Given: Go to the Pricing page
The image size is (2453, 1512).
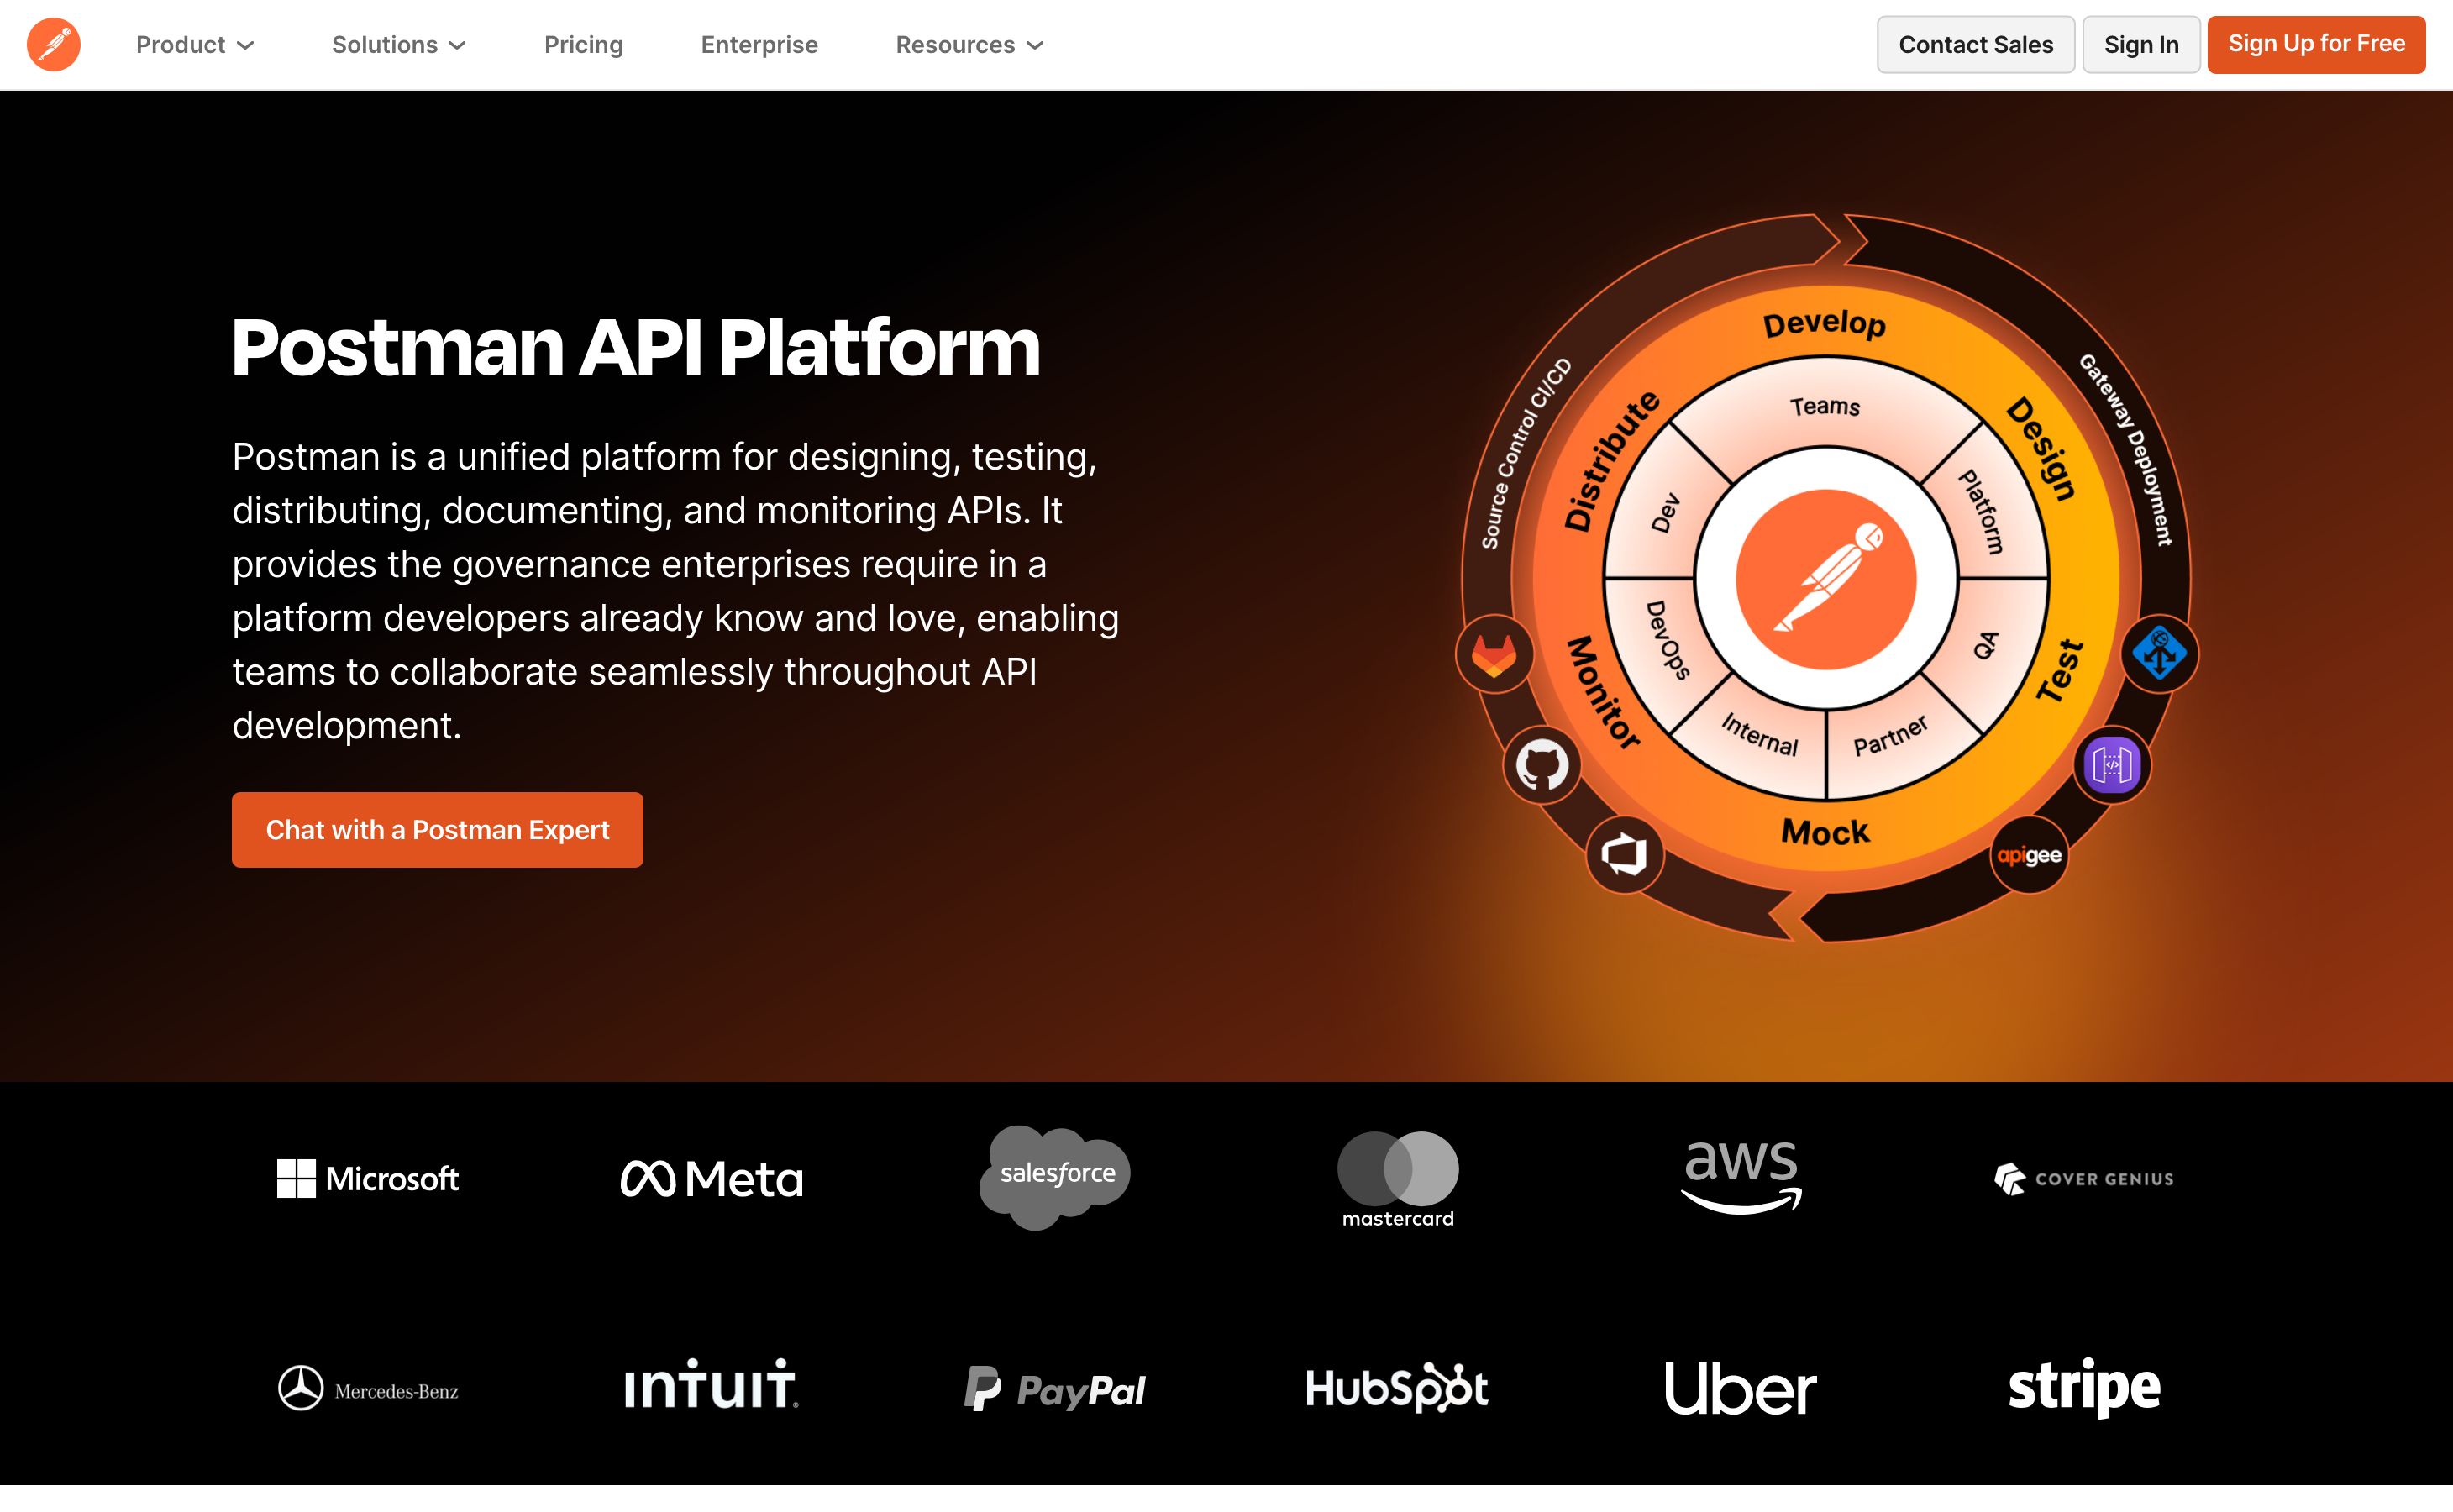Looking at the screenshot, I should (x=584, y=45).
